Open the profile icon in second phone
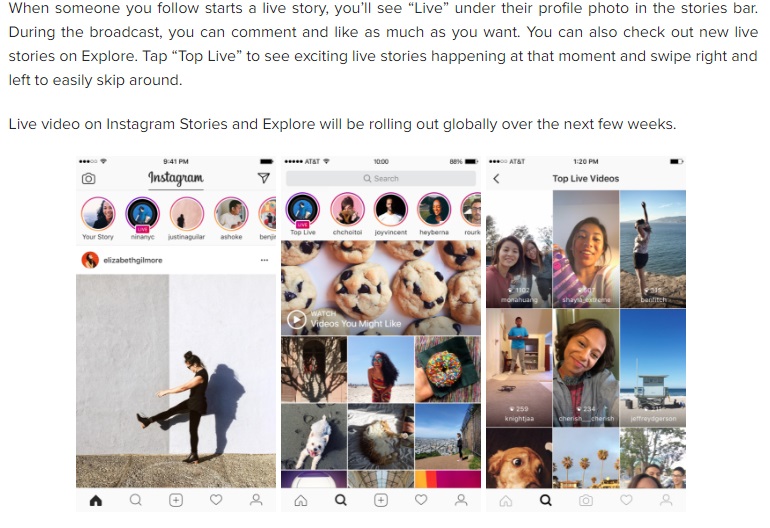 point(461,500)
